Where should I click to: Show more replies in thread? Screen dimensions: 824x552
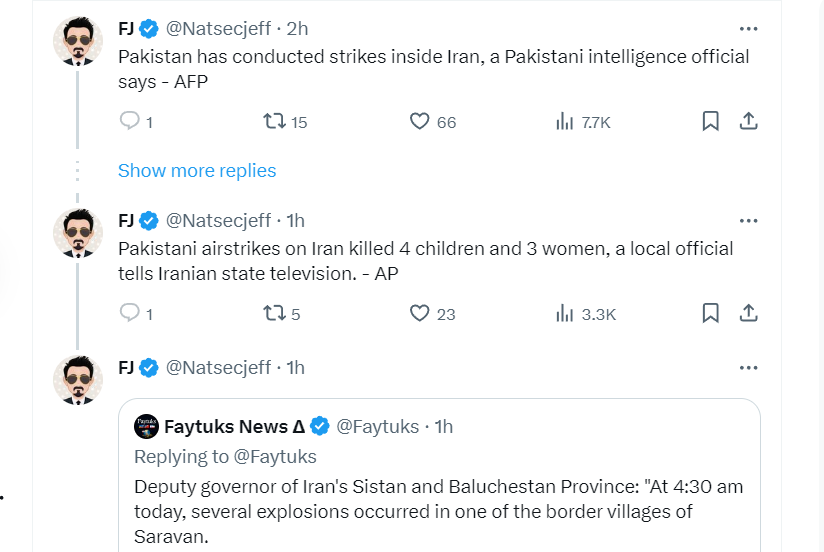[x=197, y=171]
